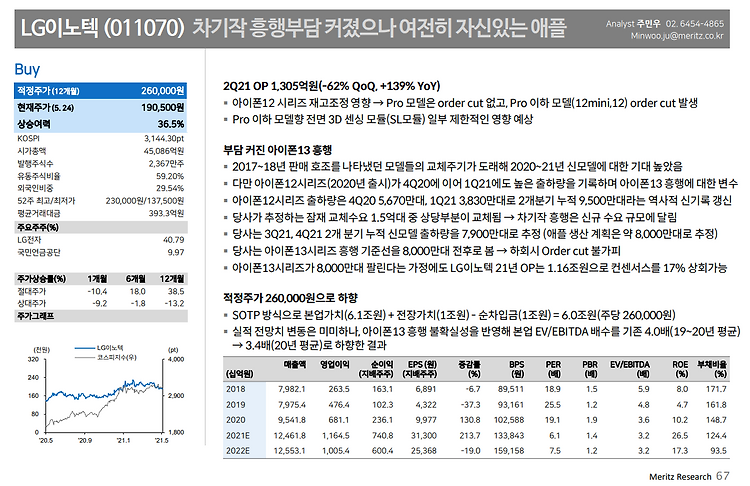Click the market cap value 45,086억원
The image size is (750, 486).
point(164,151)
